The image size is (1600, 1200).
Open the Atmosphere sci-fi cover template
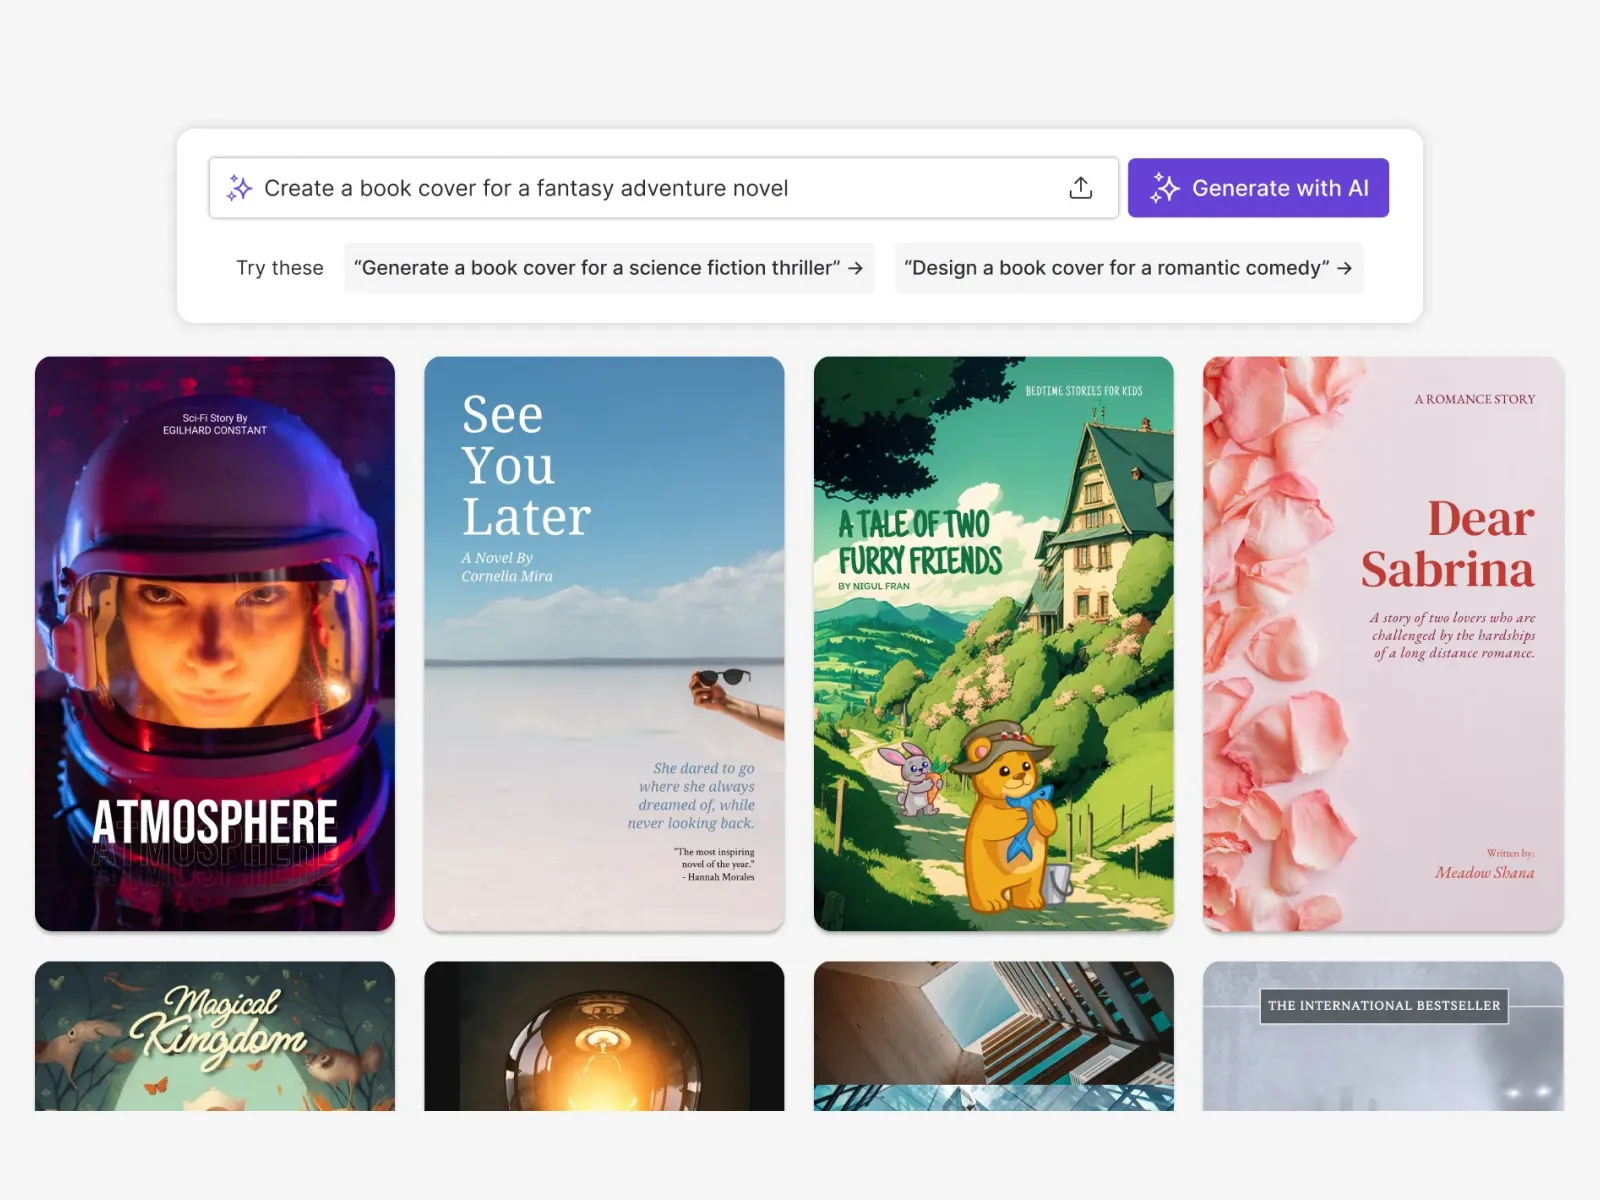[x=215, y=643]
